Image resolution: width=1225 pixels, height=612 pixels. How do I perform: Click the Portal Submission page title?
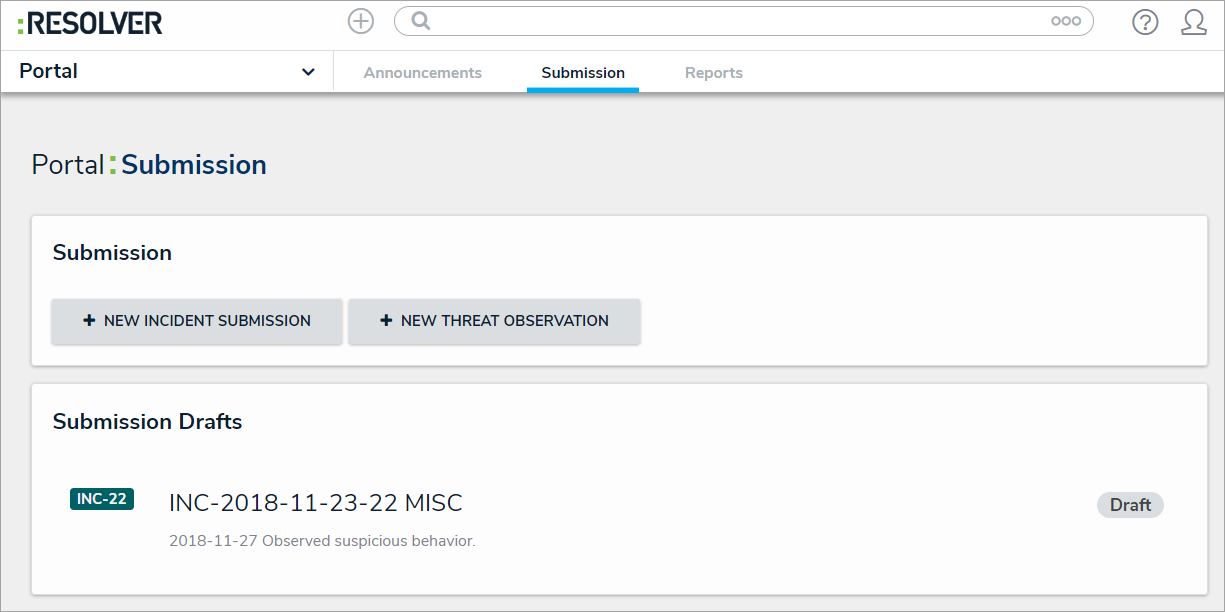tap(149, 165)
